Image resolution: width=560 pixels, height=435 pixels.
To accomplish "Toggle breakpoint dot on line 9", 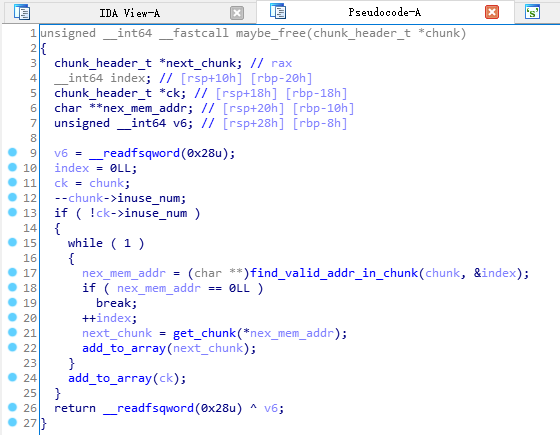I will (x=12, y=152).
